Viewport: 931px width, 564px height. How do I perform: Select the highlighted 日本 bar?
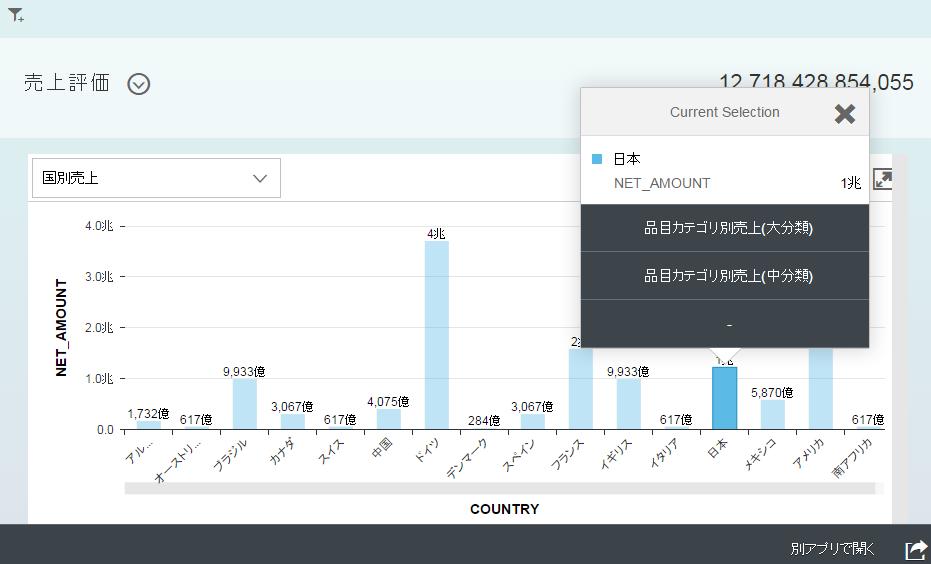[724, 398]
